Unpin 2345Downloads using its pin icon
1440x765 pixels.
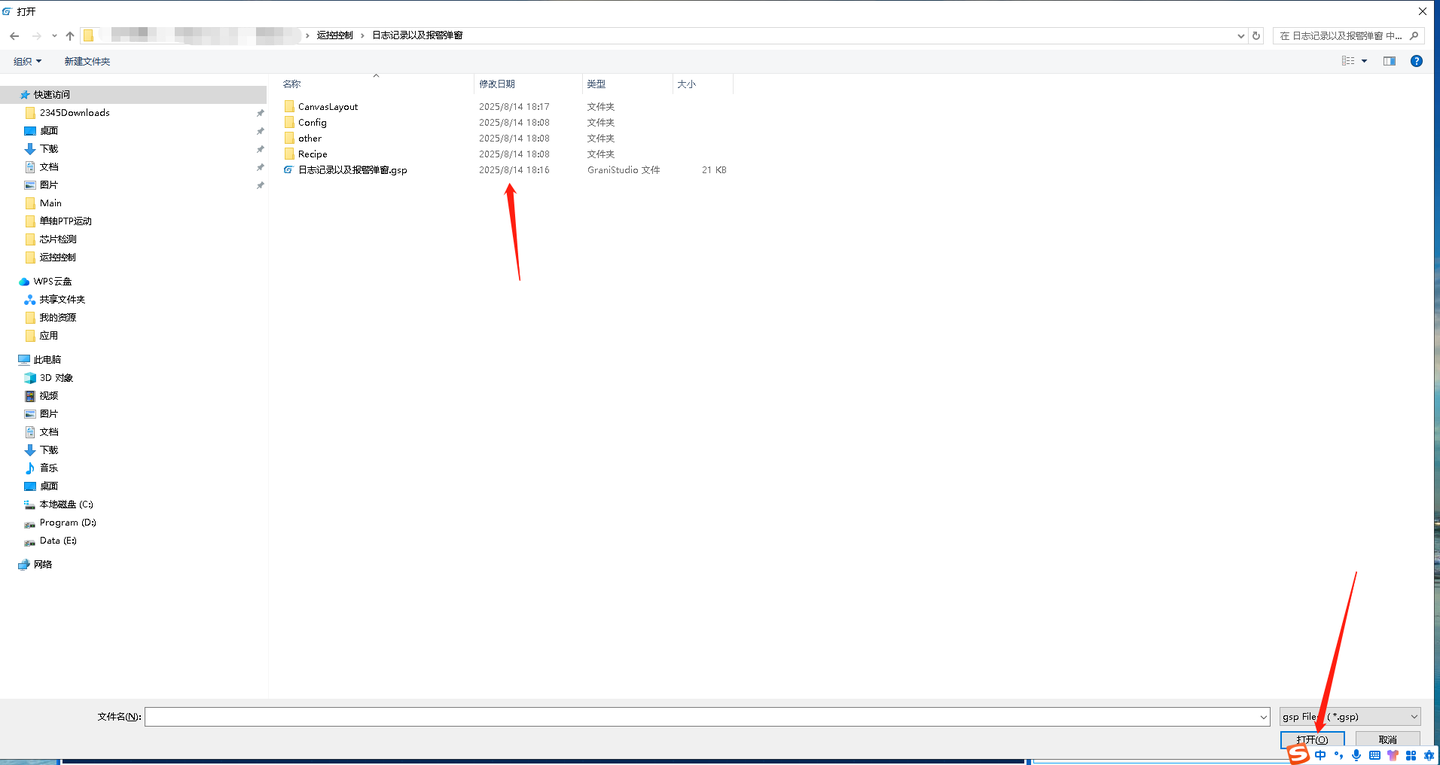260,113
